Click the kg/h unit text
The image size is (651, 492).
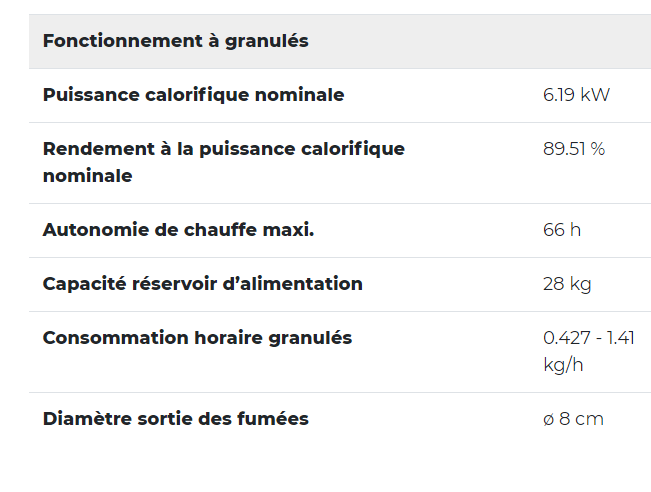[563, 365]
